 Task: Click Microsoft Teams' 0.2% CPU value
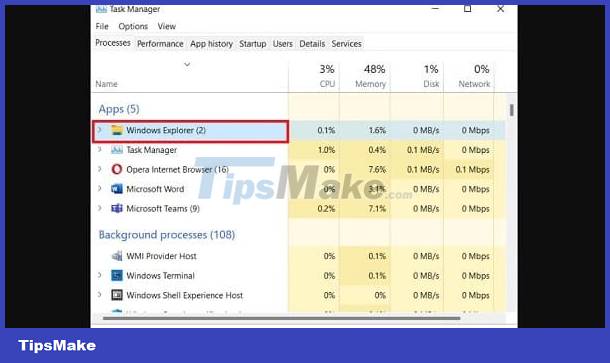point(326,209)
